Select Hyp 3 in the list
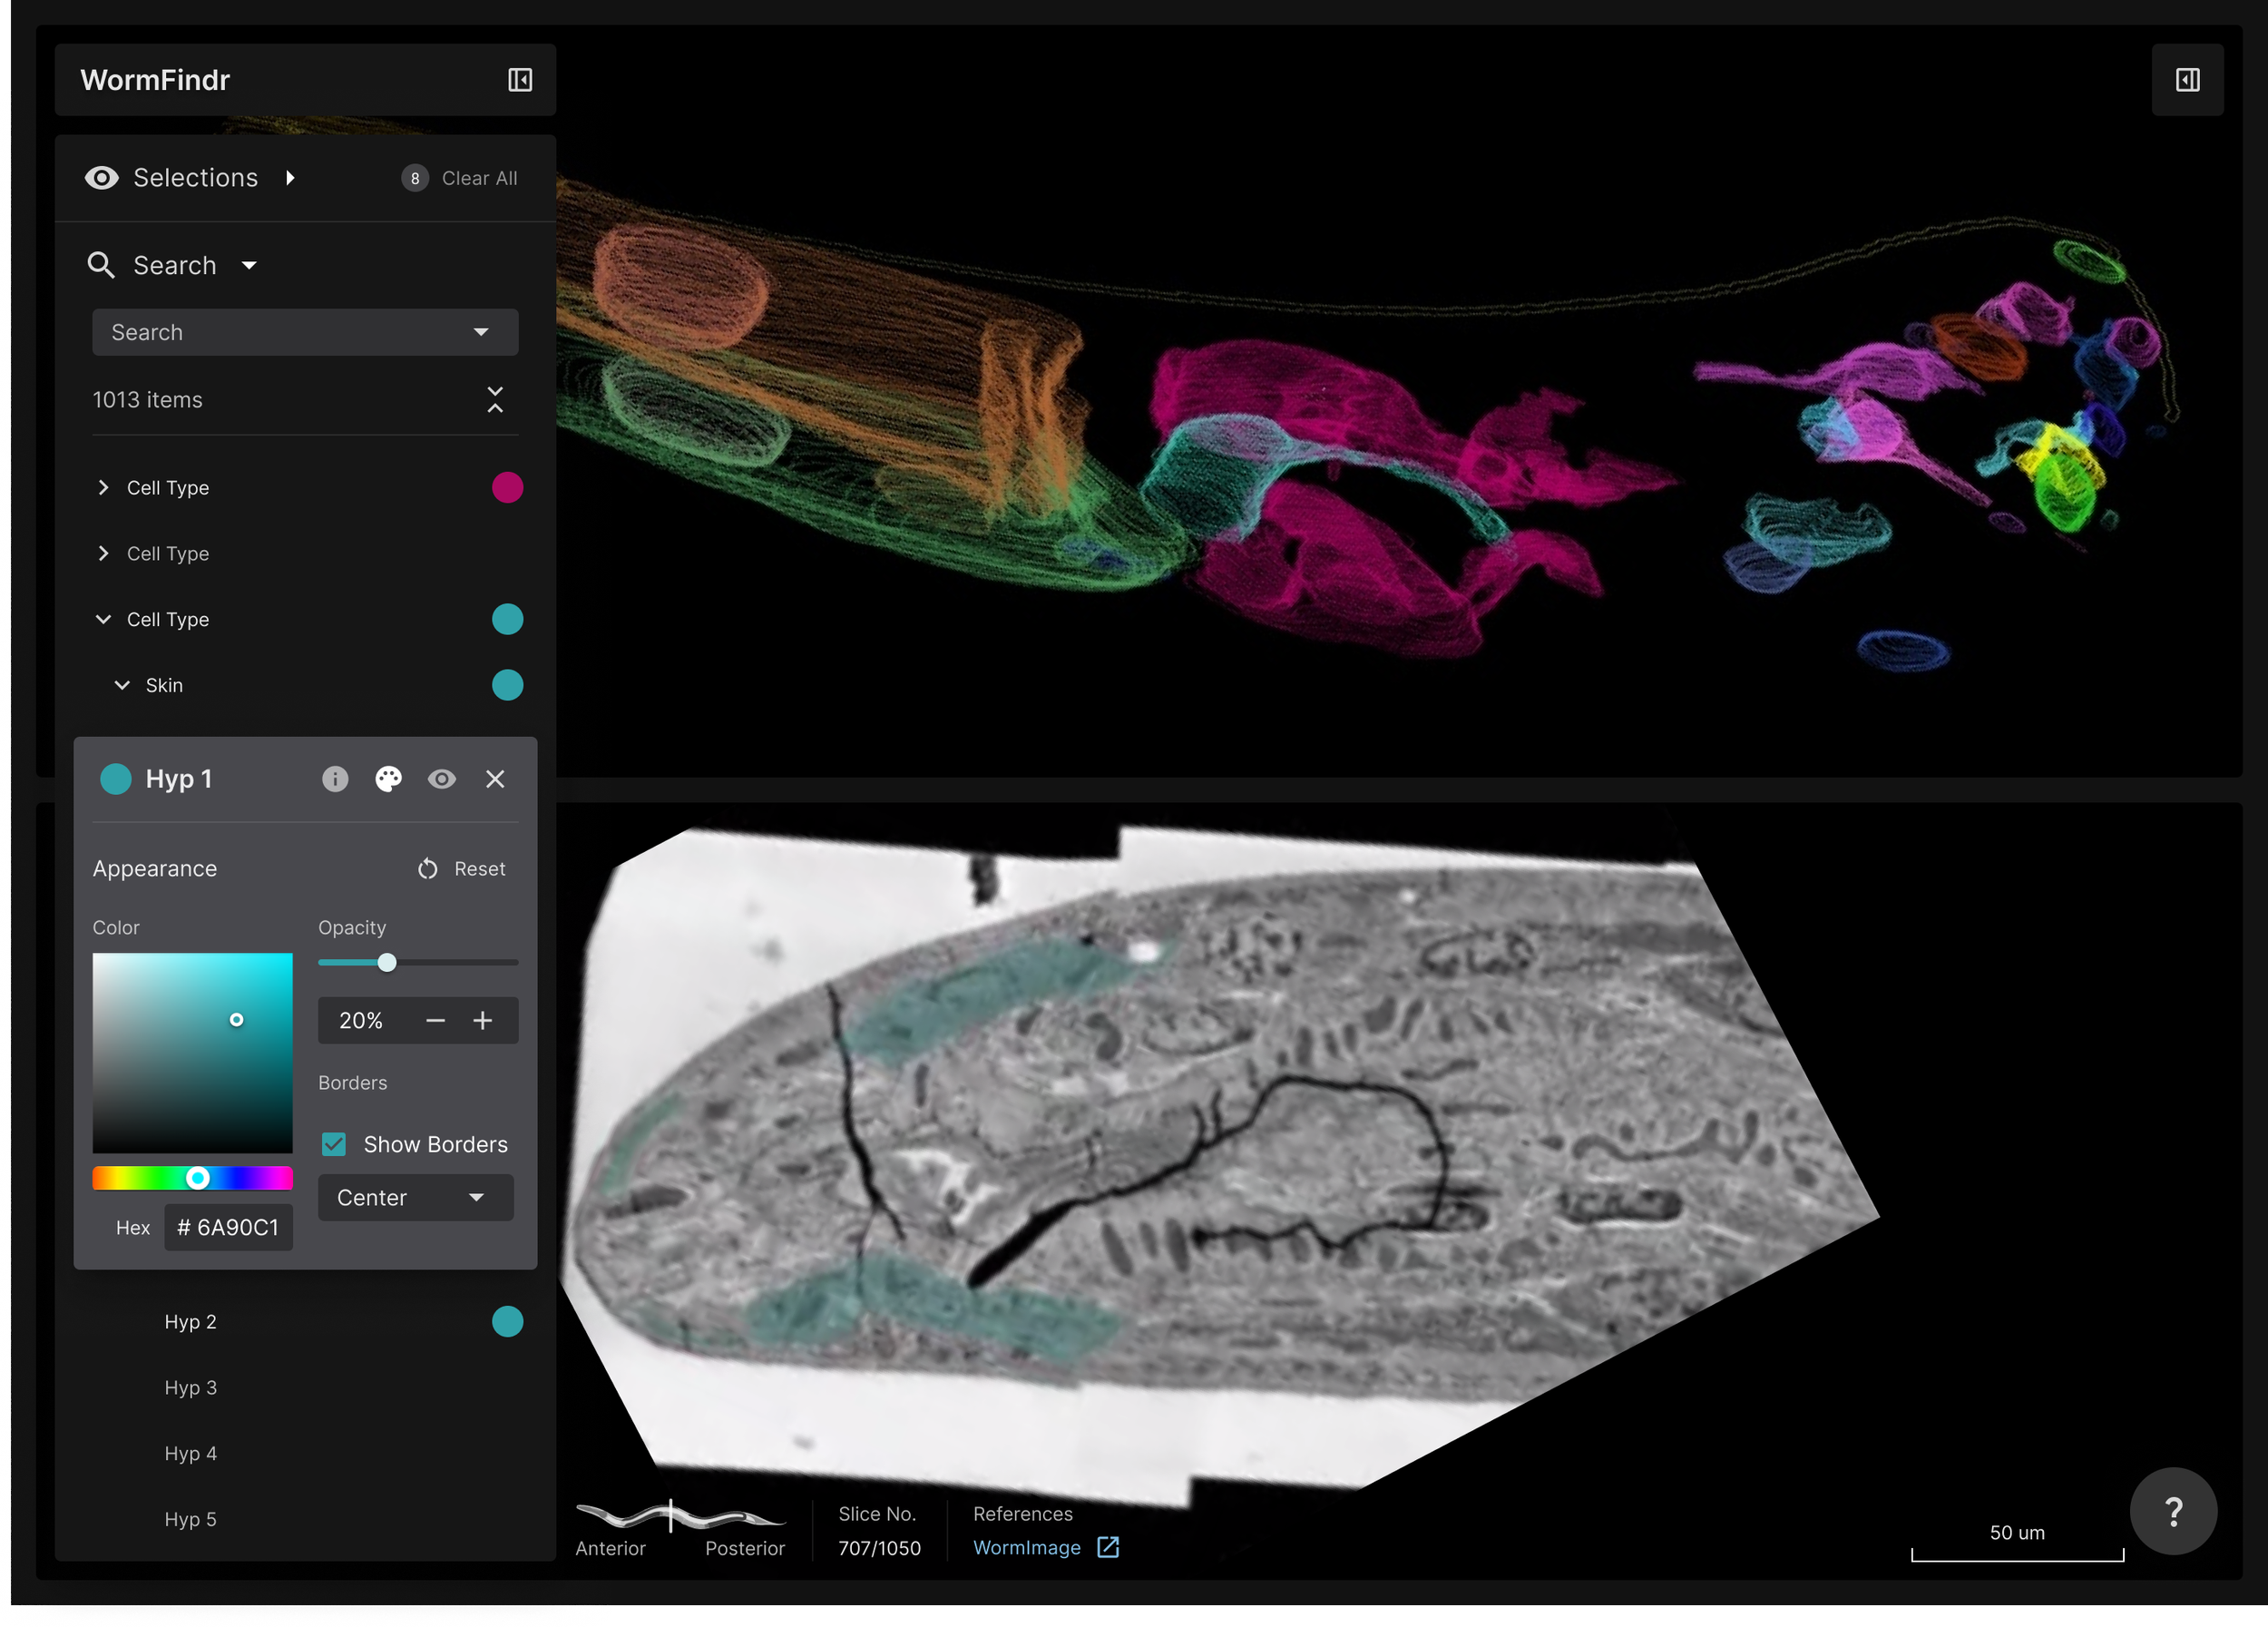The image size is (2268, 1627). 190,1387
